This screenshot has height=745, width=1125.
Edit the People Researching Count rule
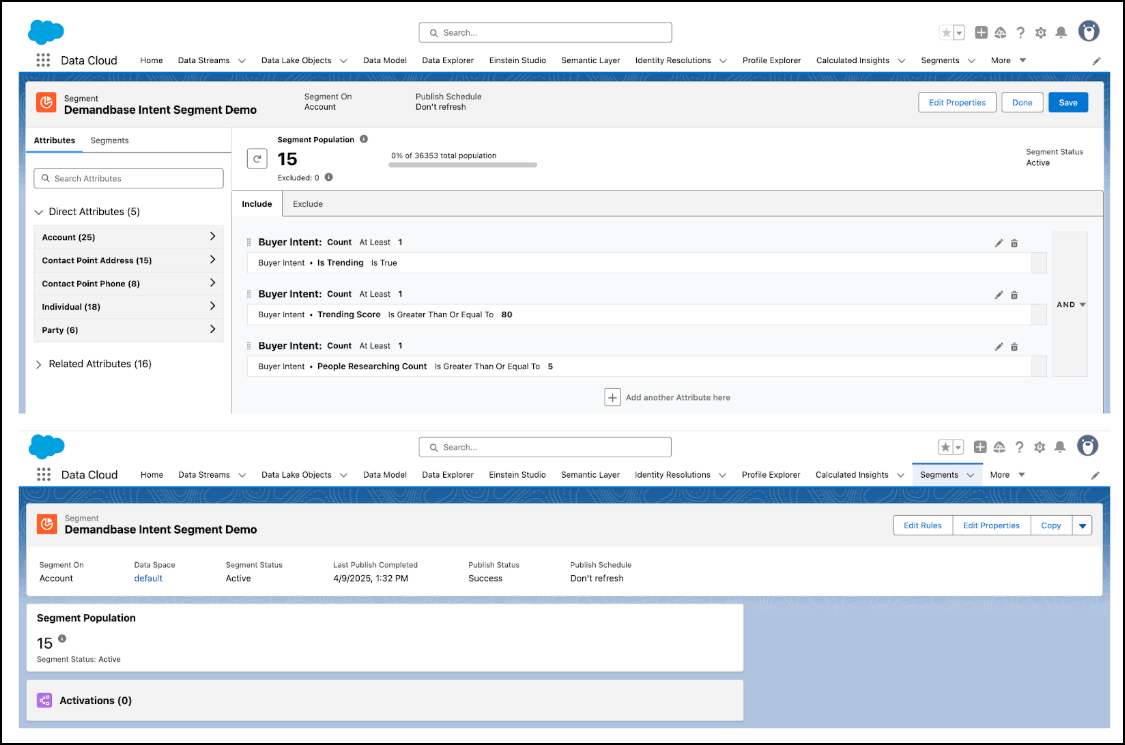(999, 347)
